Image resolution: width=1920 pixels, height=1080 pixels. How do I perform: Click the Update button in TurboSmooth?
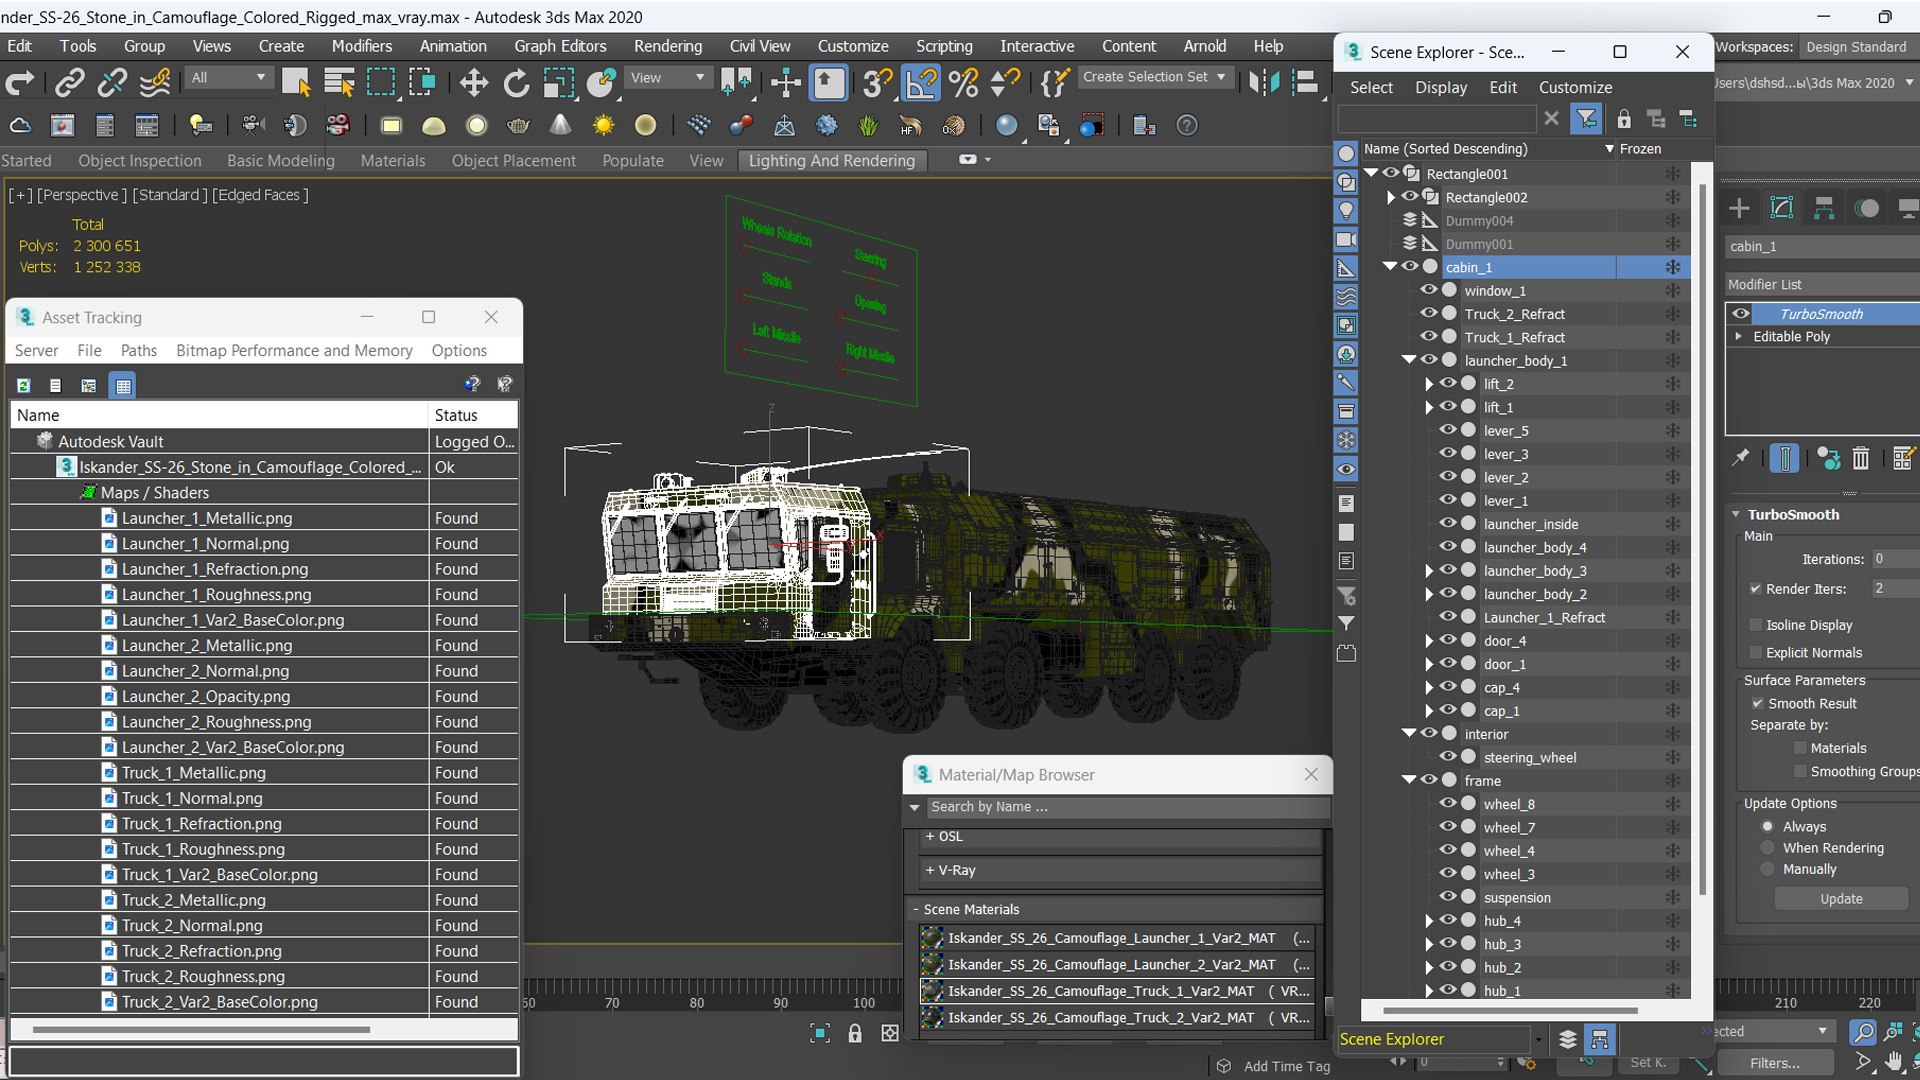1841,899
